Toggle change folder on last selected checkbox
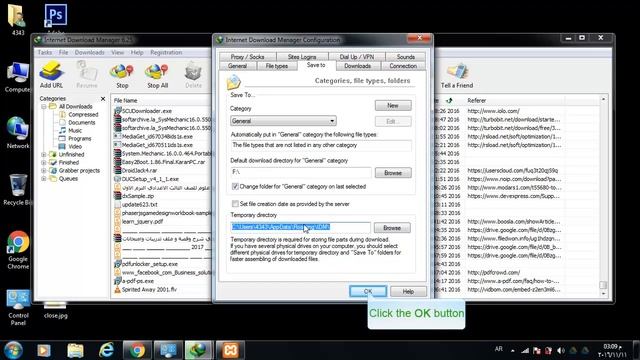The width and height of the screenshot is (640, 360). [235, 187]
